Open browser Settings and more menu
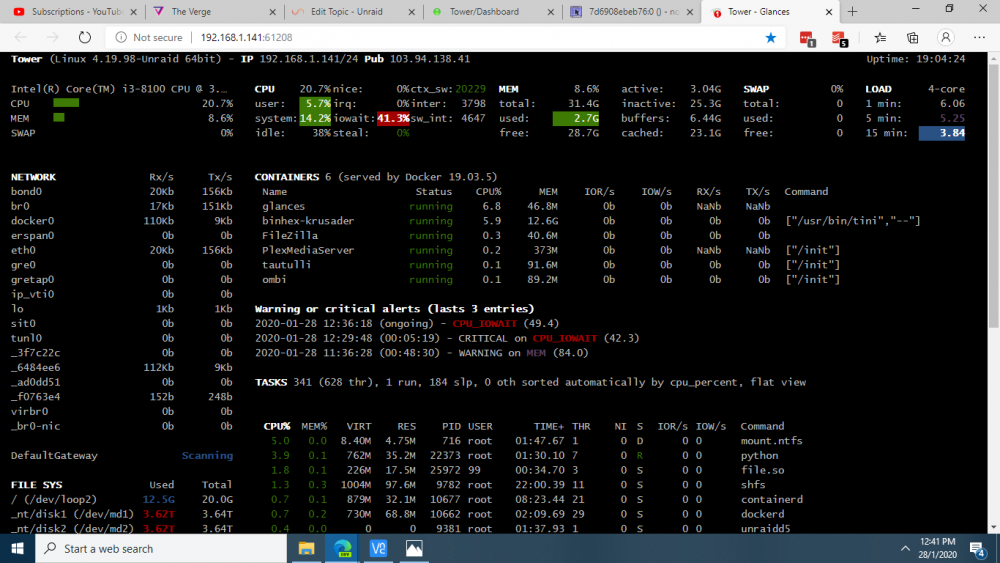Screen dimensions: 1000x563 [979, 38]
